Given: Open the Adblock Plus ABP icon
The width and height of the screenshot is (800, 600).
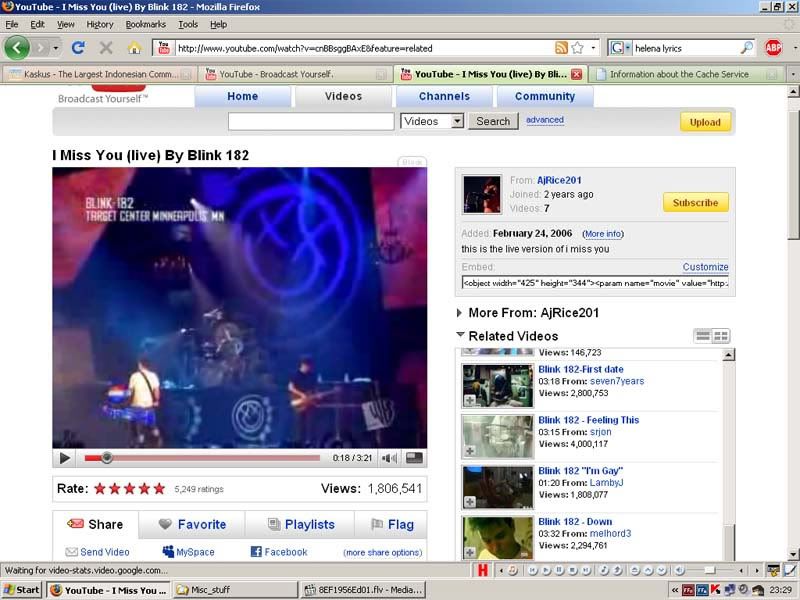Looking at the screenshot, I should [773, 48].
